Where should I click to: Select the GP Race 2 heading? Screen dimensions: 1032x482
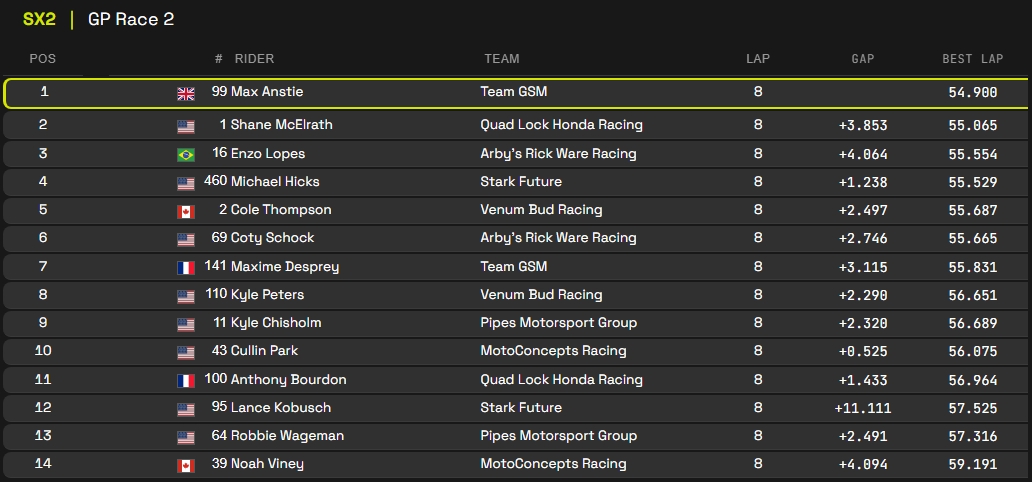tap(131, 20)
